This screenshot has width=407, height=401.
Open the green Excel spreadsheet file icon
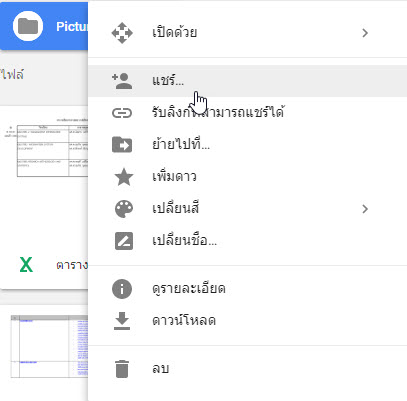[26, 265]
